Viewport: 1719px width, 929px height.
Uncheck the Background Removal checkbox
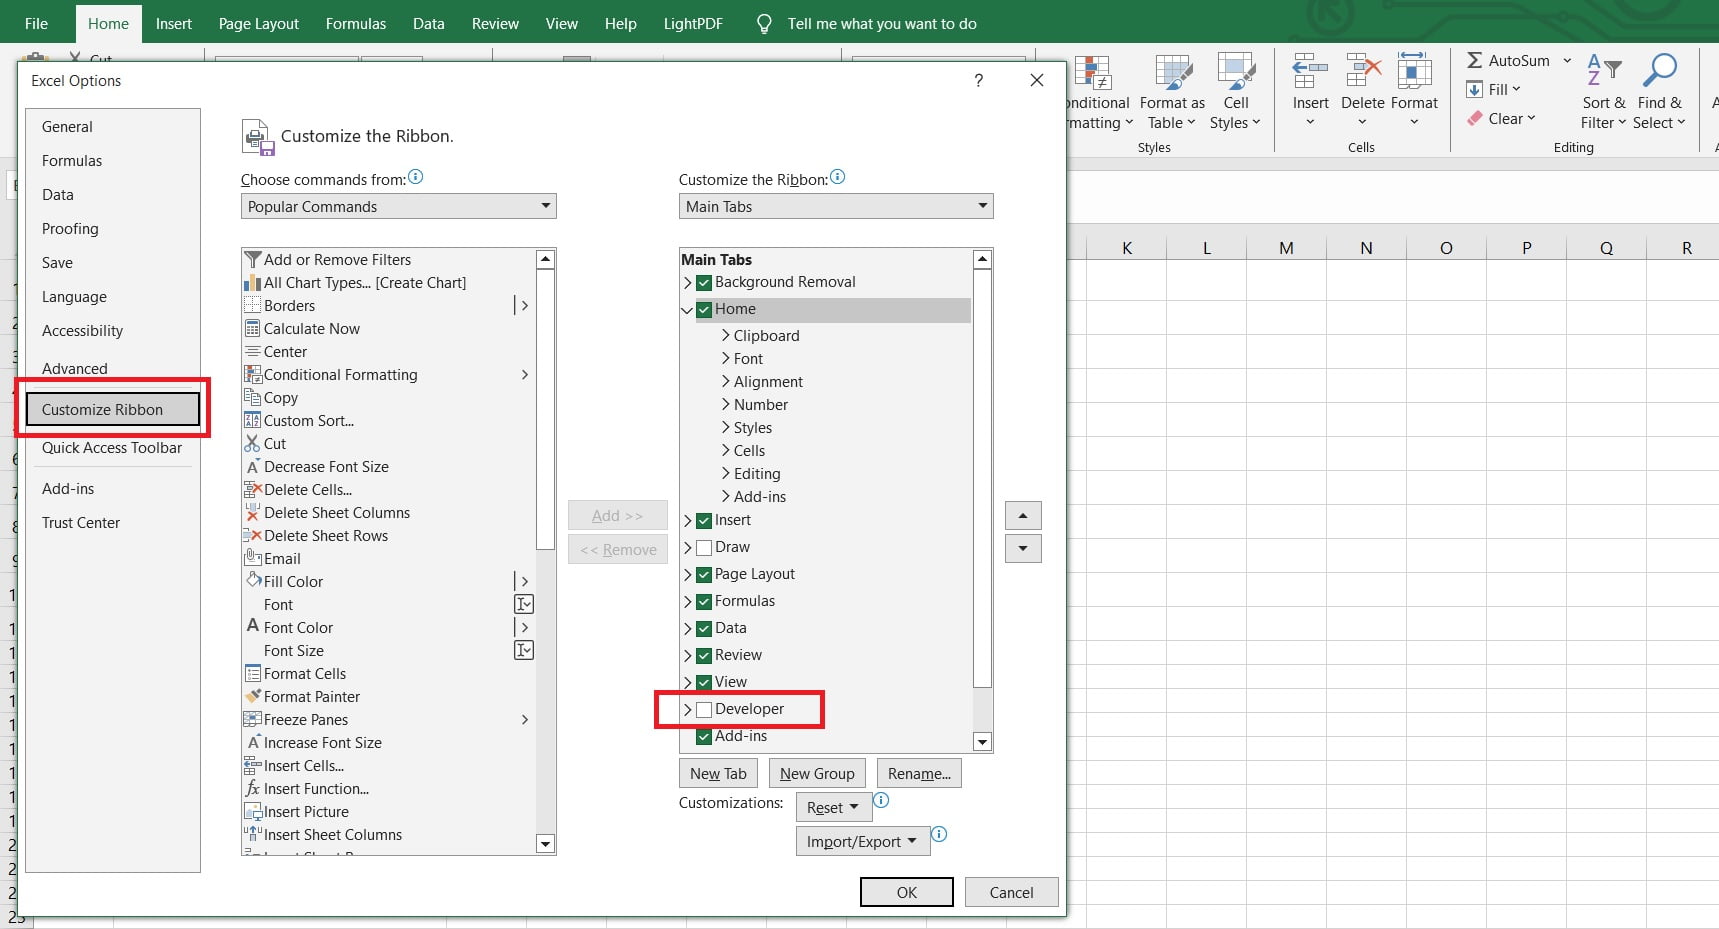tap(704, 282)
